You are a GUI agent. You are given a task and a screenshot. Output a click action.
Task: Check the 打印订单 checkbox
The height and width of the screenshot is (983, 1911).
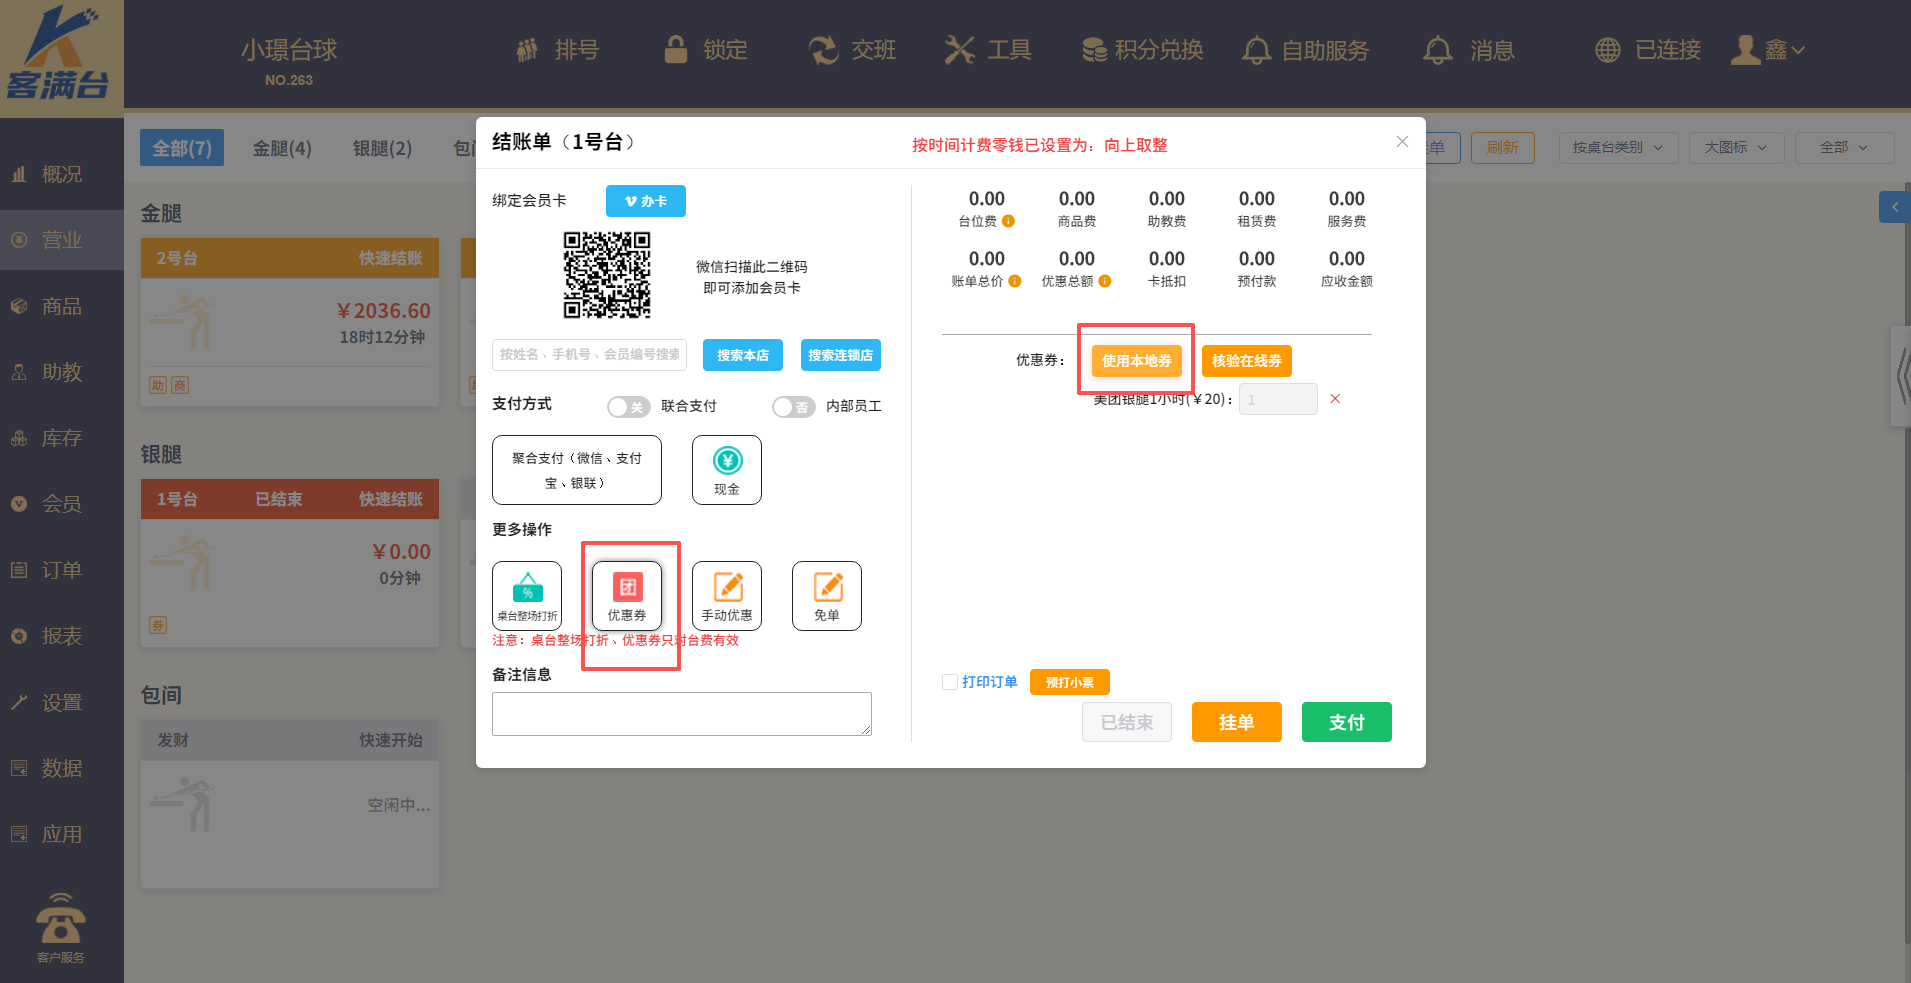point(950,682)
